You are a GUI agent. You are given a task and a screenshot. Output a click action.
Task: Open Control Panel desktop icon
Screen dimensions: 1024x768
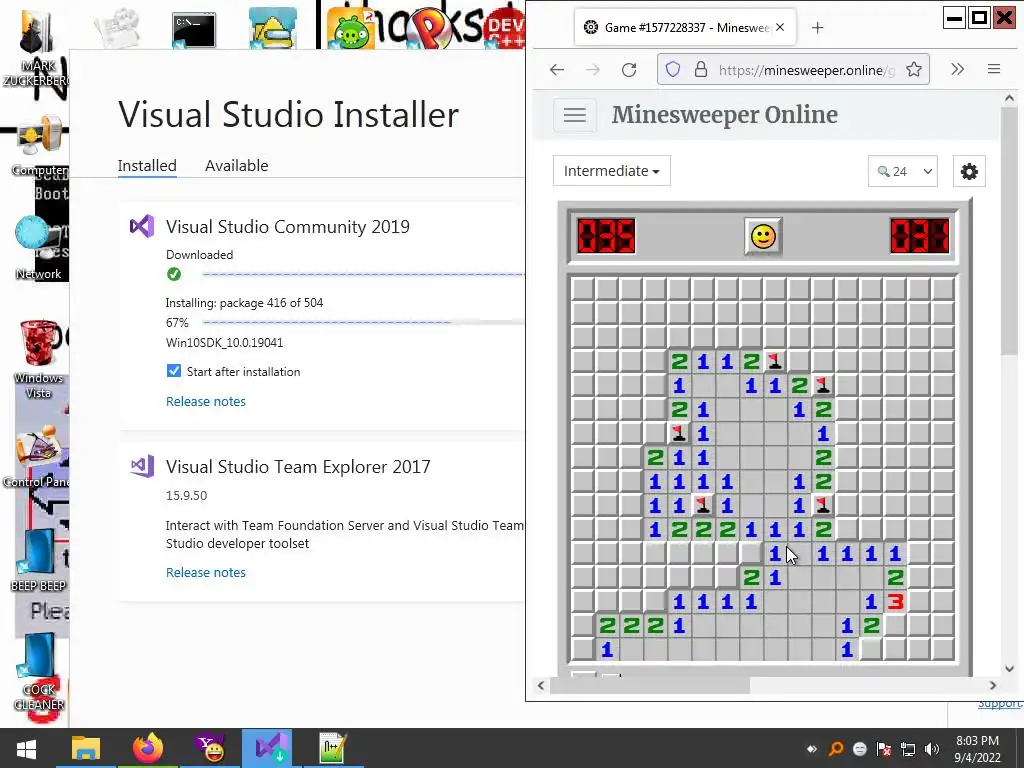pos(38,457)
